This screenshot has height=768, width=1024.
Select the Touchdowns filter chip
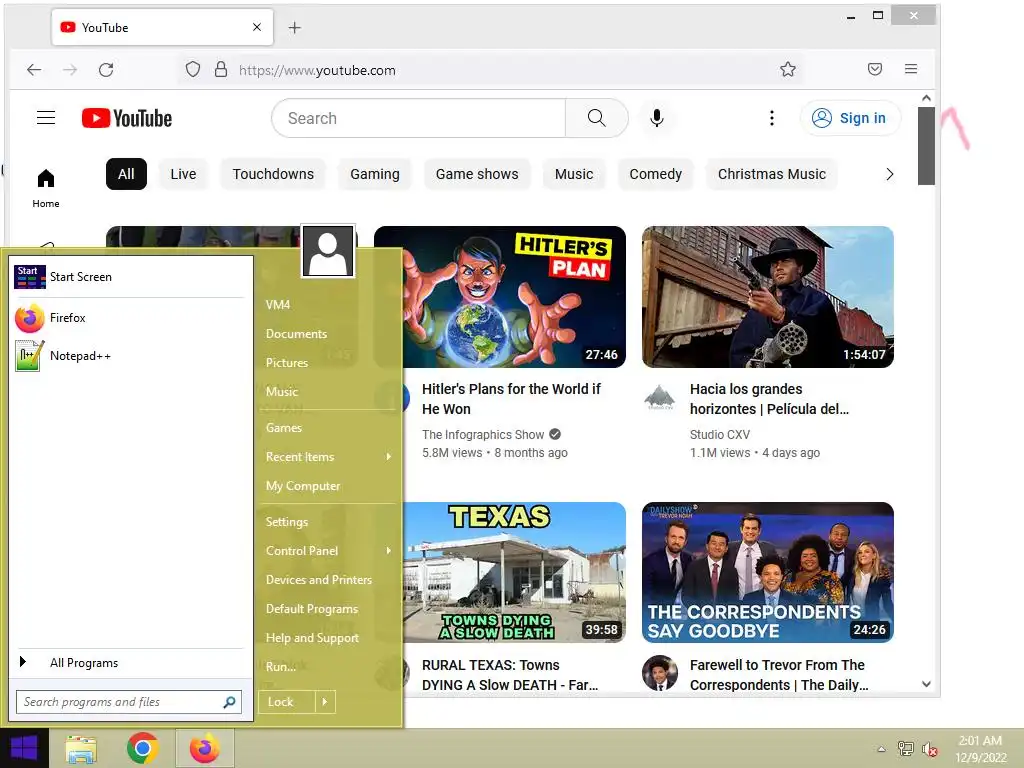(x=273, y=174)
